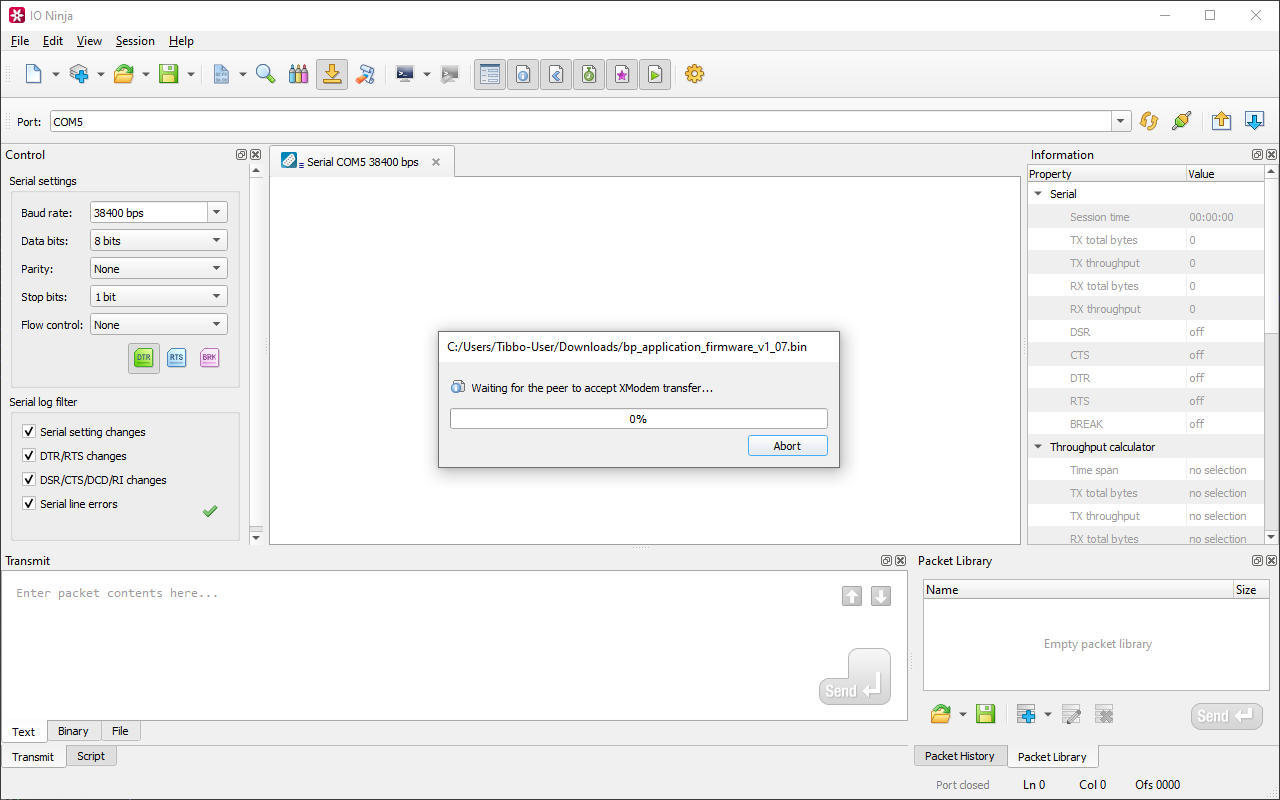
Task: Click the green floppy Save toolbar icon
Action: (x=169, y=74)
